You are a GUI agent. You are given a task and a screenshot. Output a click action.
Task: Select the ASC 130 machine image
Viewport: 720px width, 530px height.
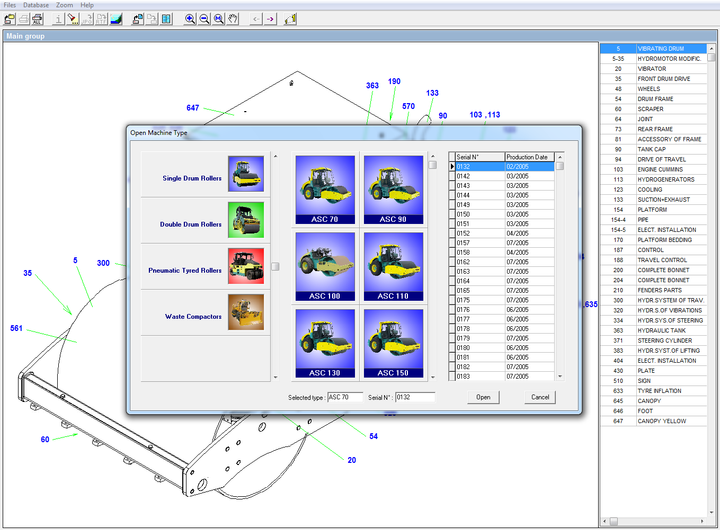pyautogui.click(x=325, y=343)
